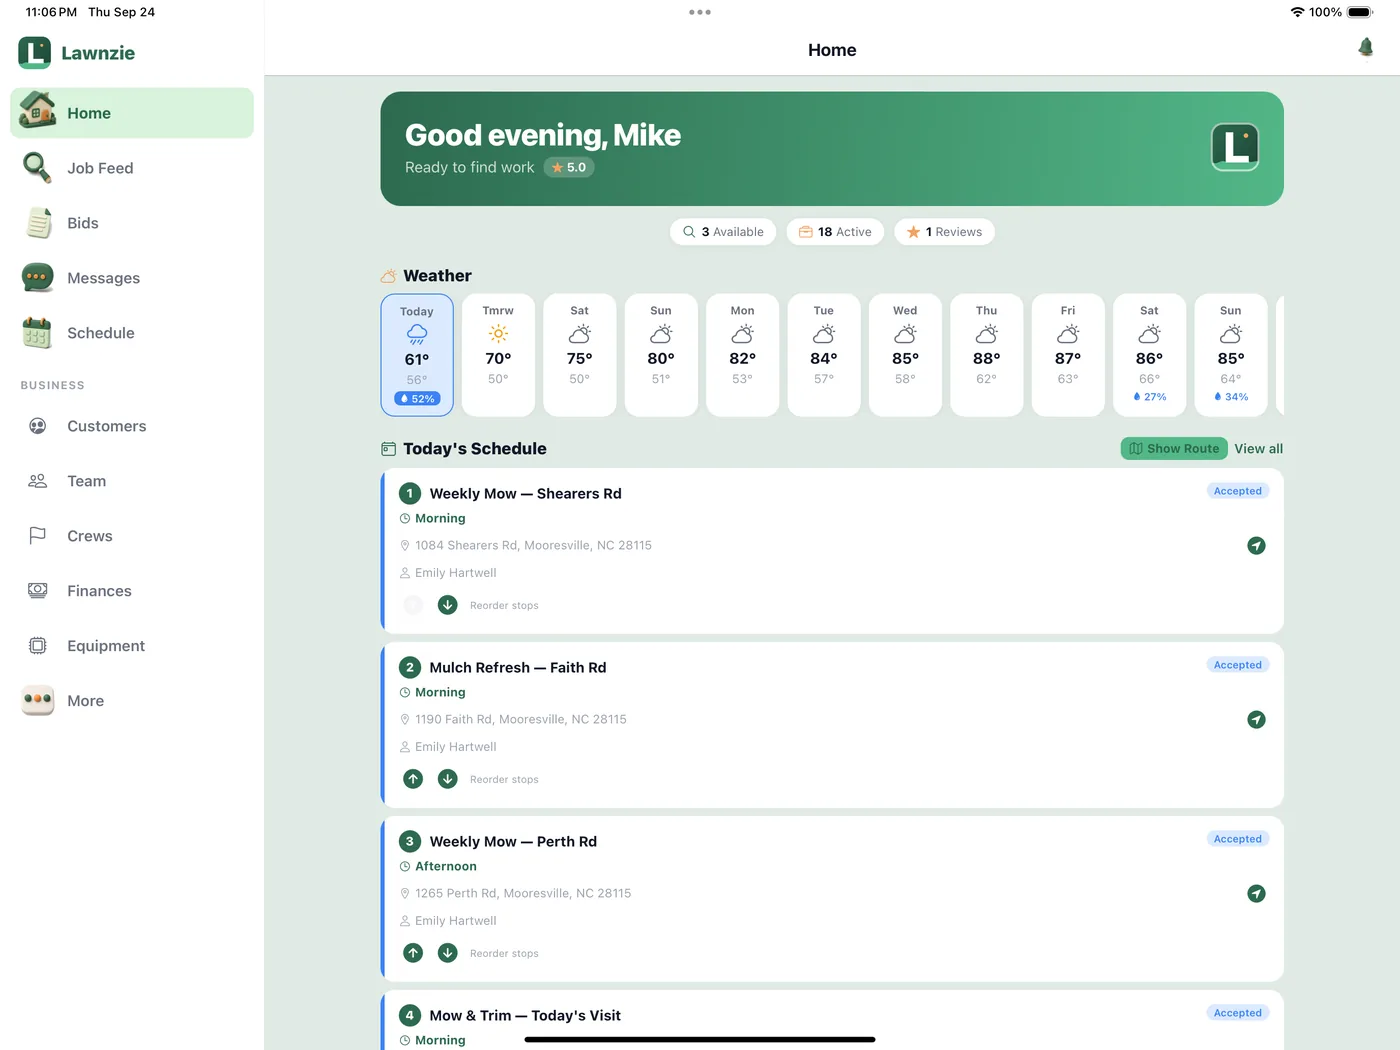Navigate to Shearers Rd job location
Viewport: 1400px width, 1050px height.
(x=1256, y=545)
